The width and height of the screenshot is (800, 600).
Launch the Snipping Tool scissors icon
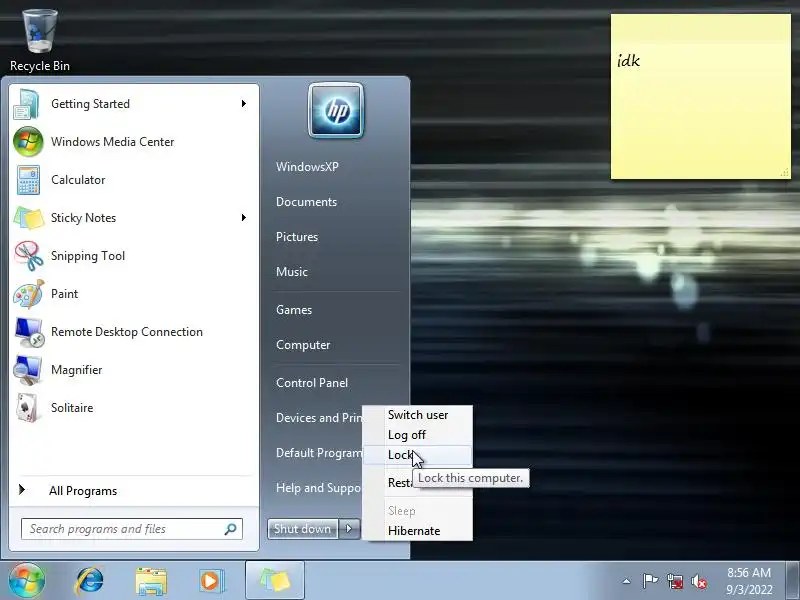pyautogui.click(x=29, y=256)
